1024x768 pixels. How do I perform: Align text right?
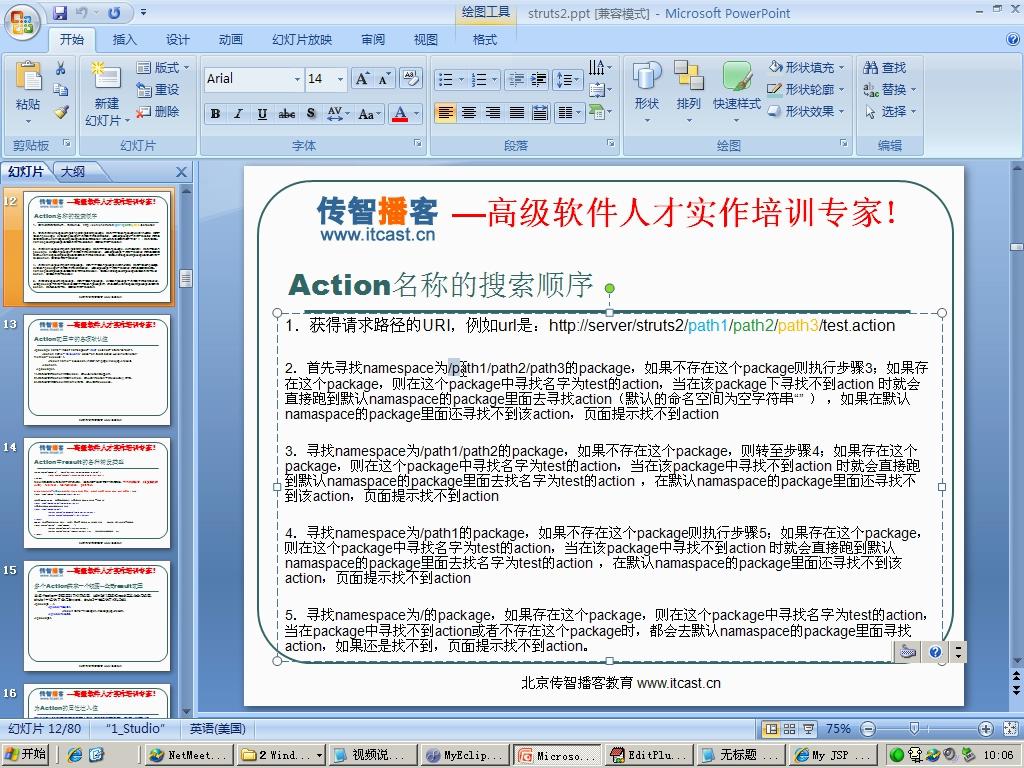point(492,113)
